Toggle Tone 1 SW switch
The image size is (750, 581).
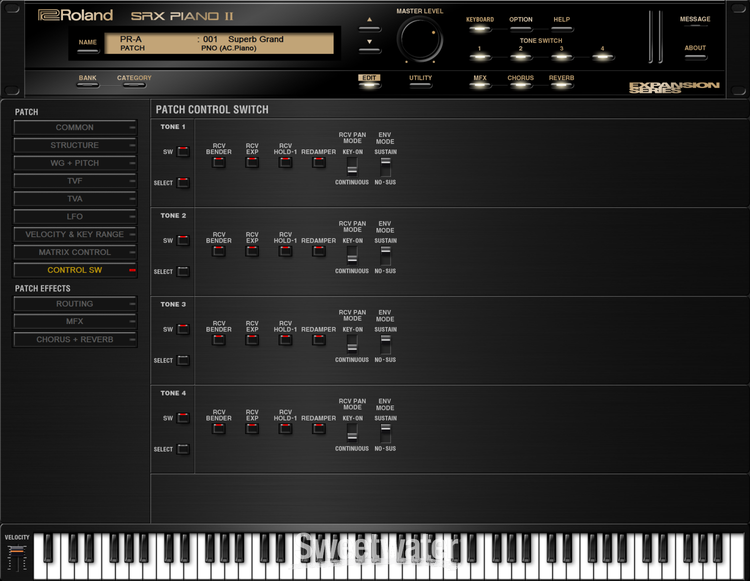(183, 152)
